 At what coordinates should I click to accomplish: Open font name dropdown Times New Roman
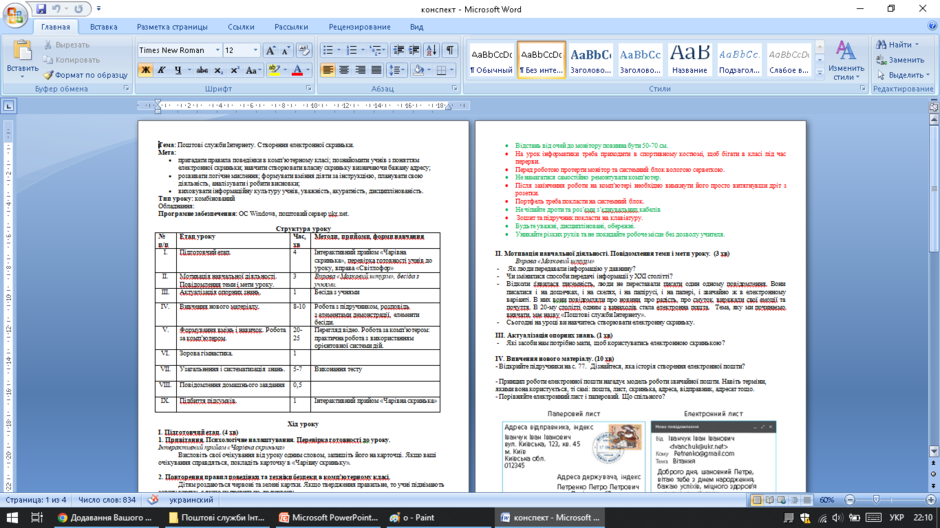217,50
